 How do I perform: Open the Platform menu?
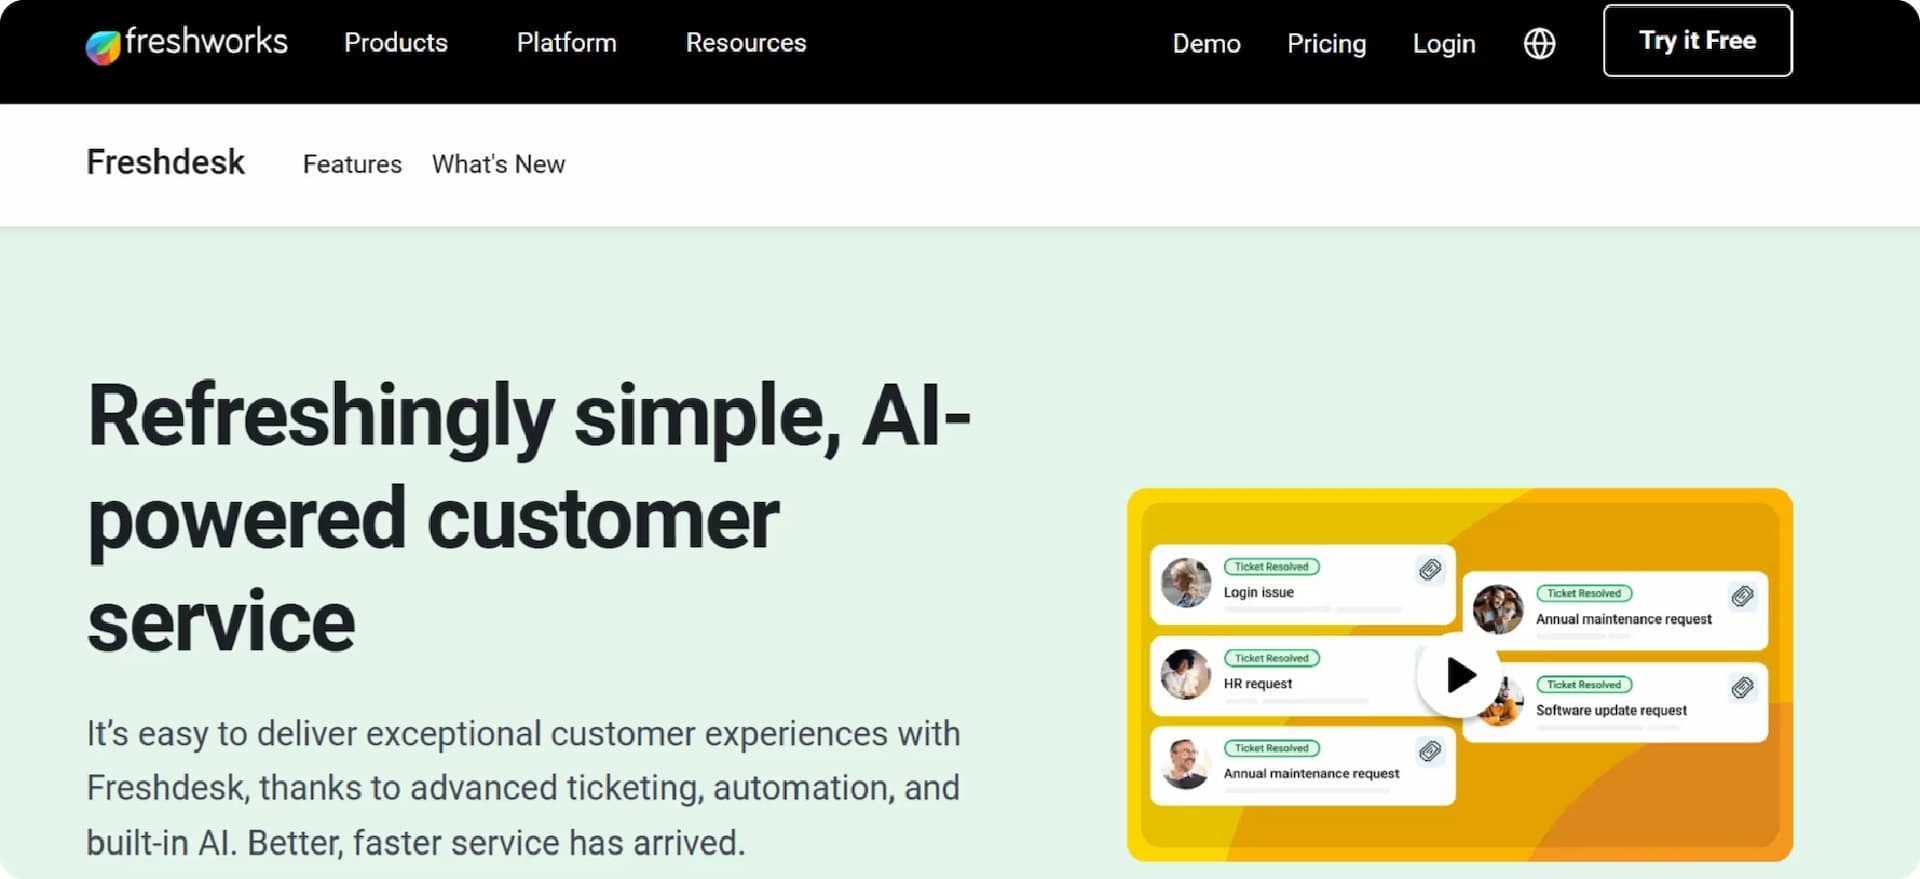tap(567, 43)
